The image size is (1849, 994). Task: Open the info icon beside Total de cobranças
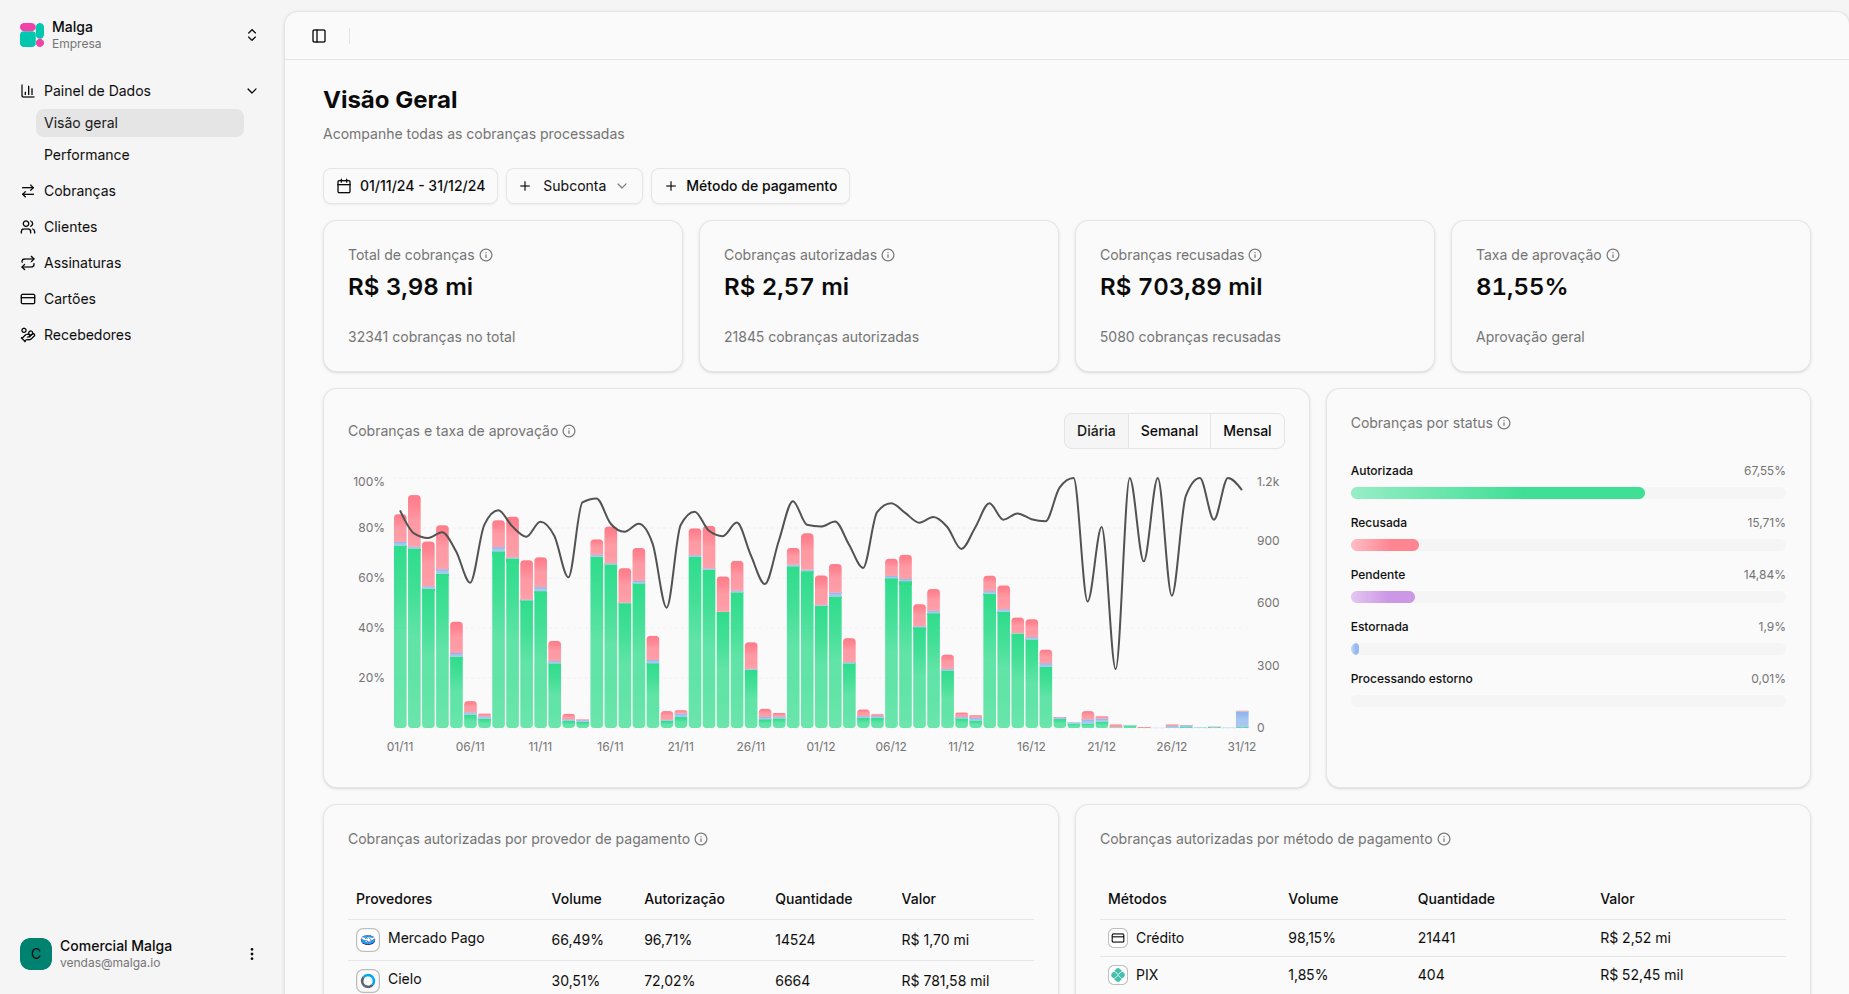point(486,255)
